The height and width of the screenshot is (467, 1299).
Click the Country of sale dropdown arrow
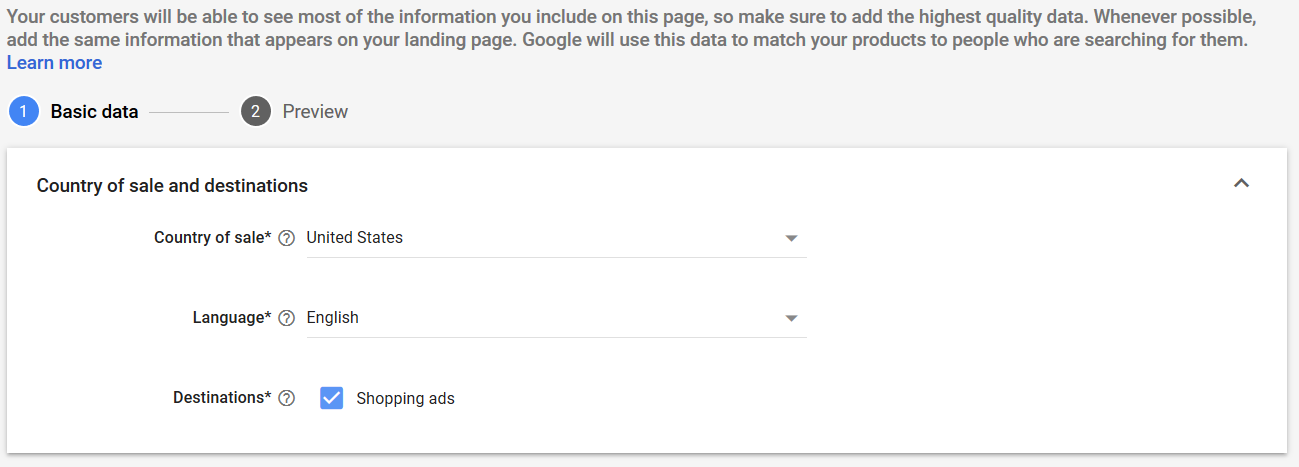[x=791, y=238]
